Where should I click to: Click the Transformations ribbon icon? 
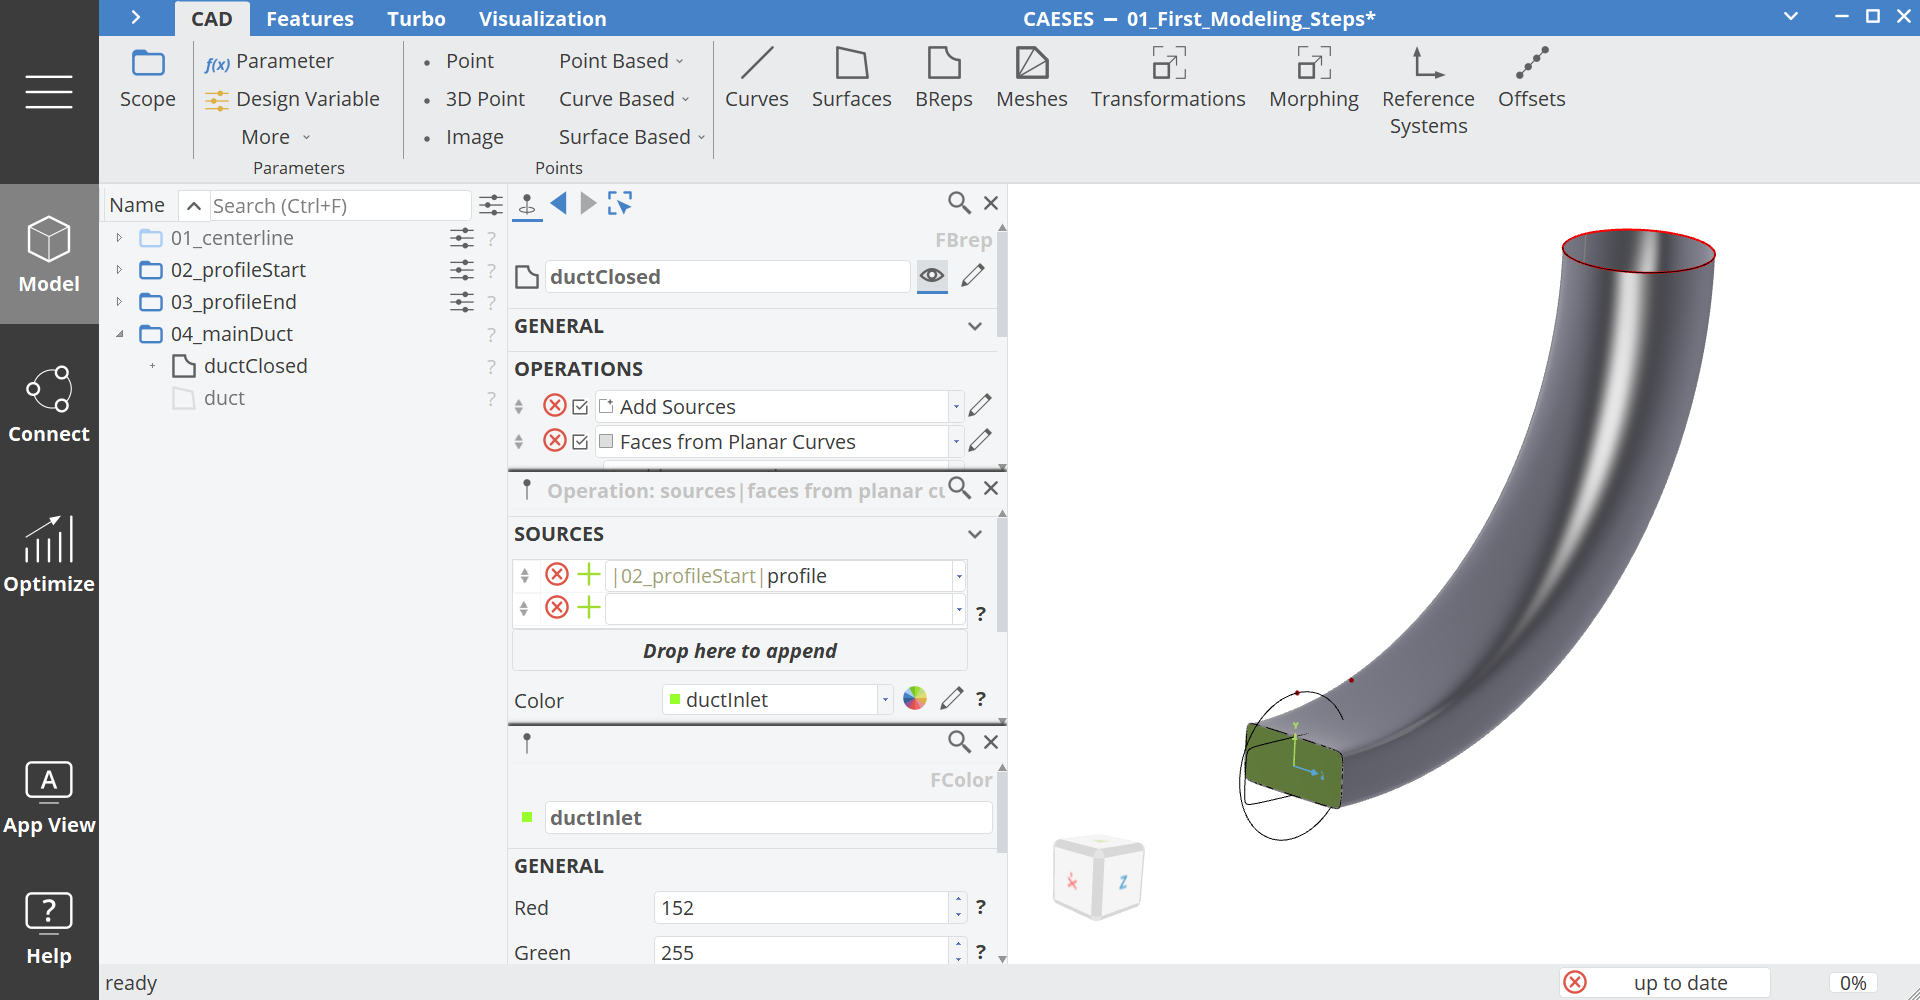click(x=1168, y=78)
